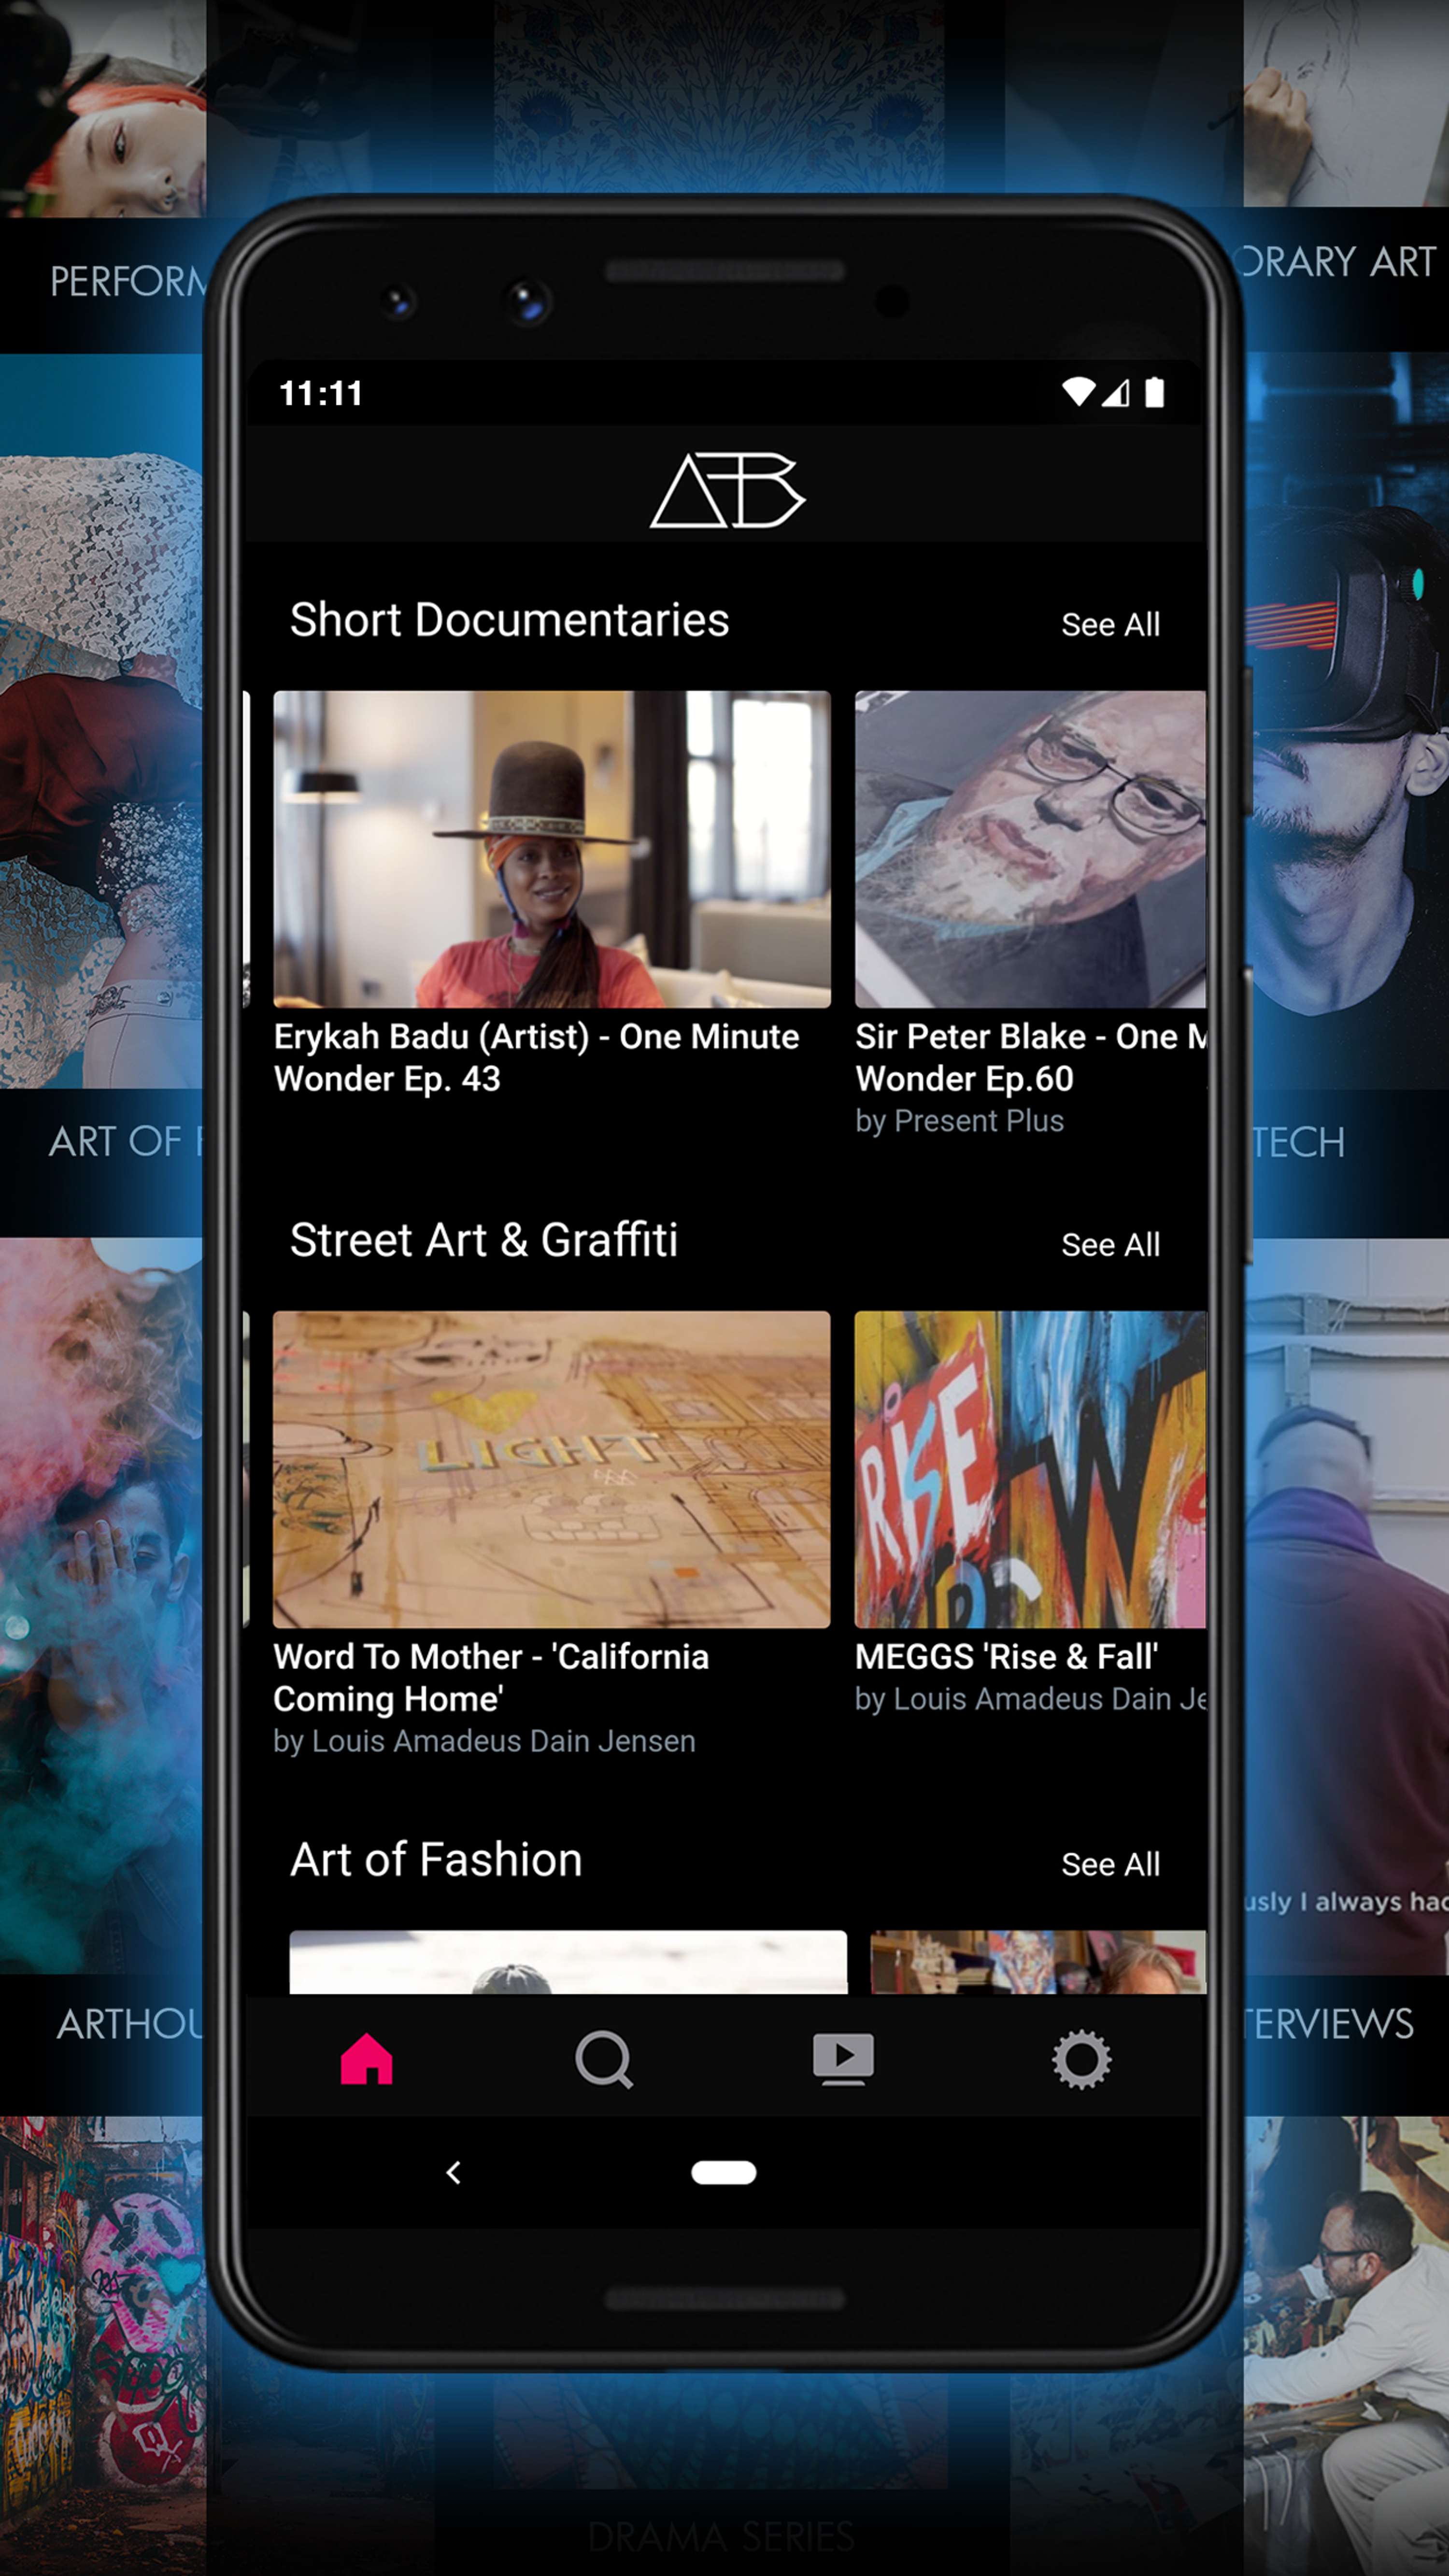Open MEGGS Rise & Fall thumbnail
Image resolution: width=1449 pixels, height=2576 pixels.
click(1030, 1469)
